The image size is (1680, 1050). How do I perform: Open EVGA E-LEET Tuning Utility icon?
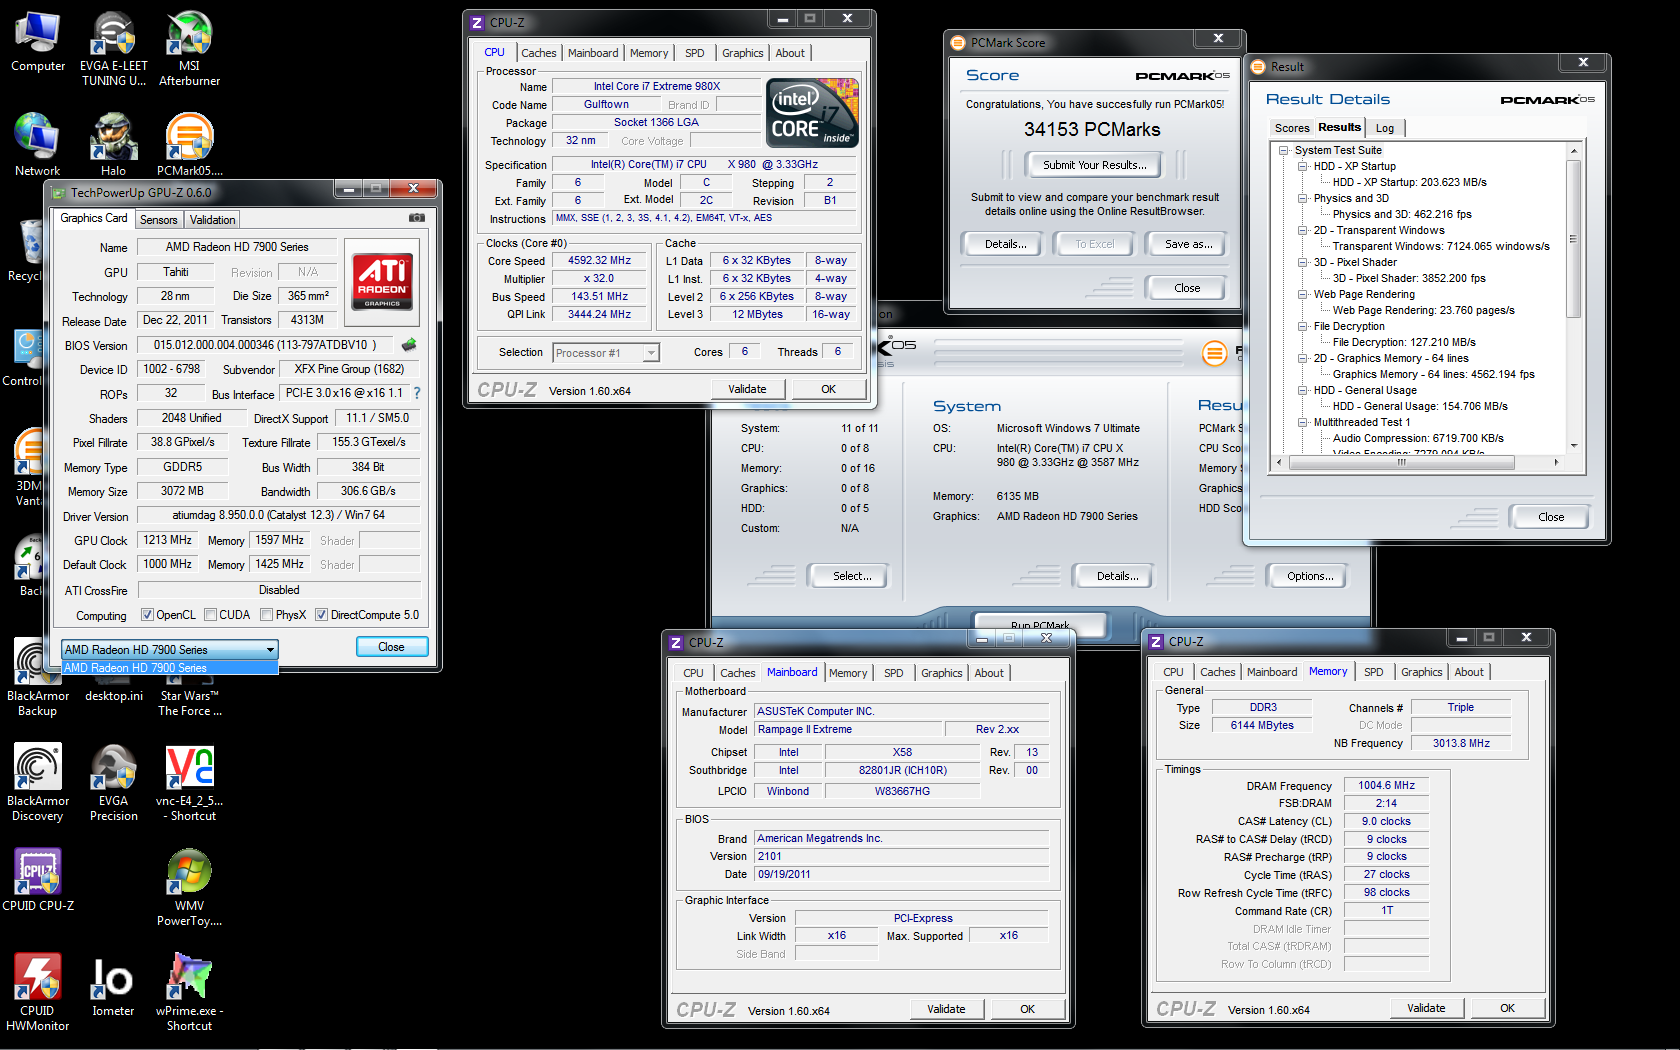[x=114, y=48]
